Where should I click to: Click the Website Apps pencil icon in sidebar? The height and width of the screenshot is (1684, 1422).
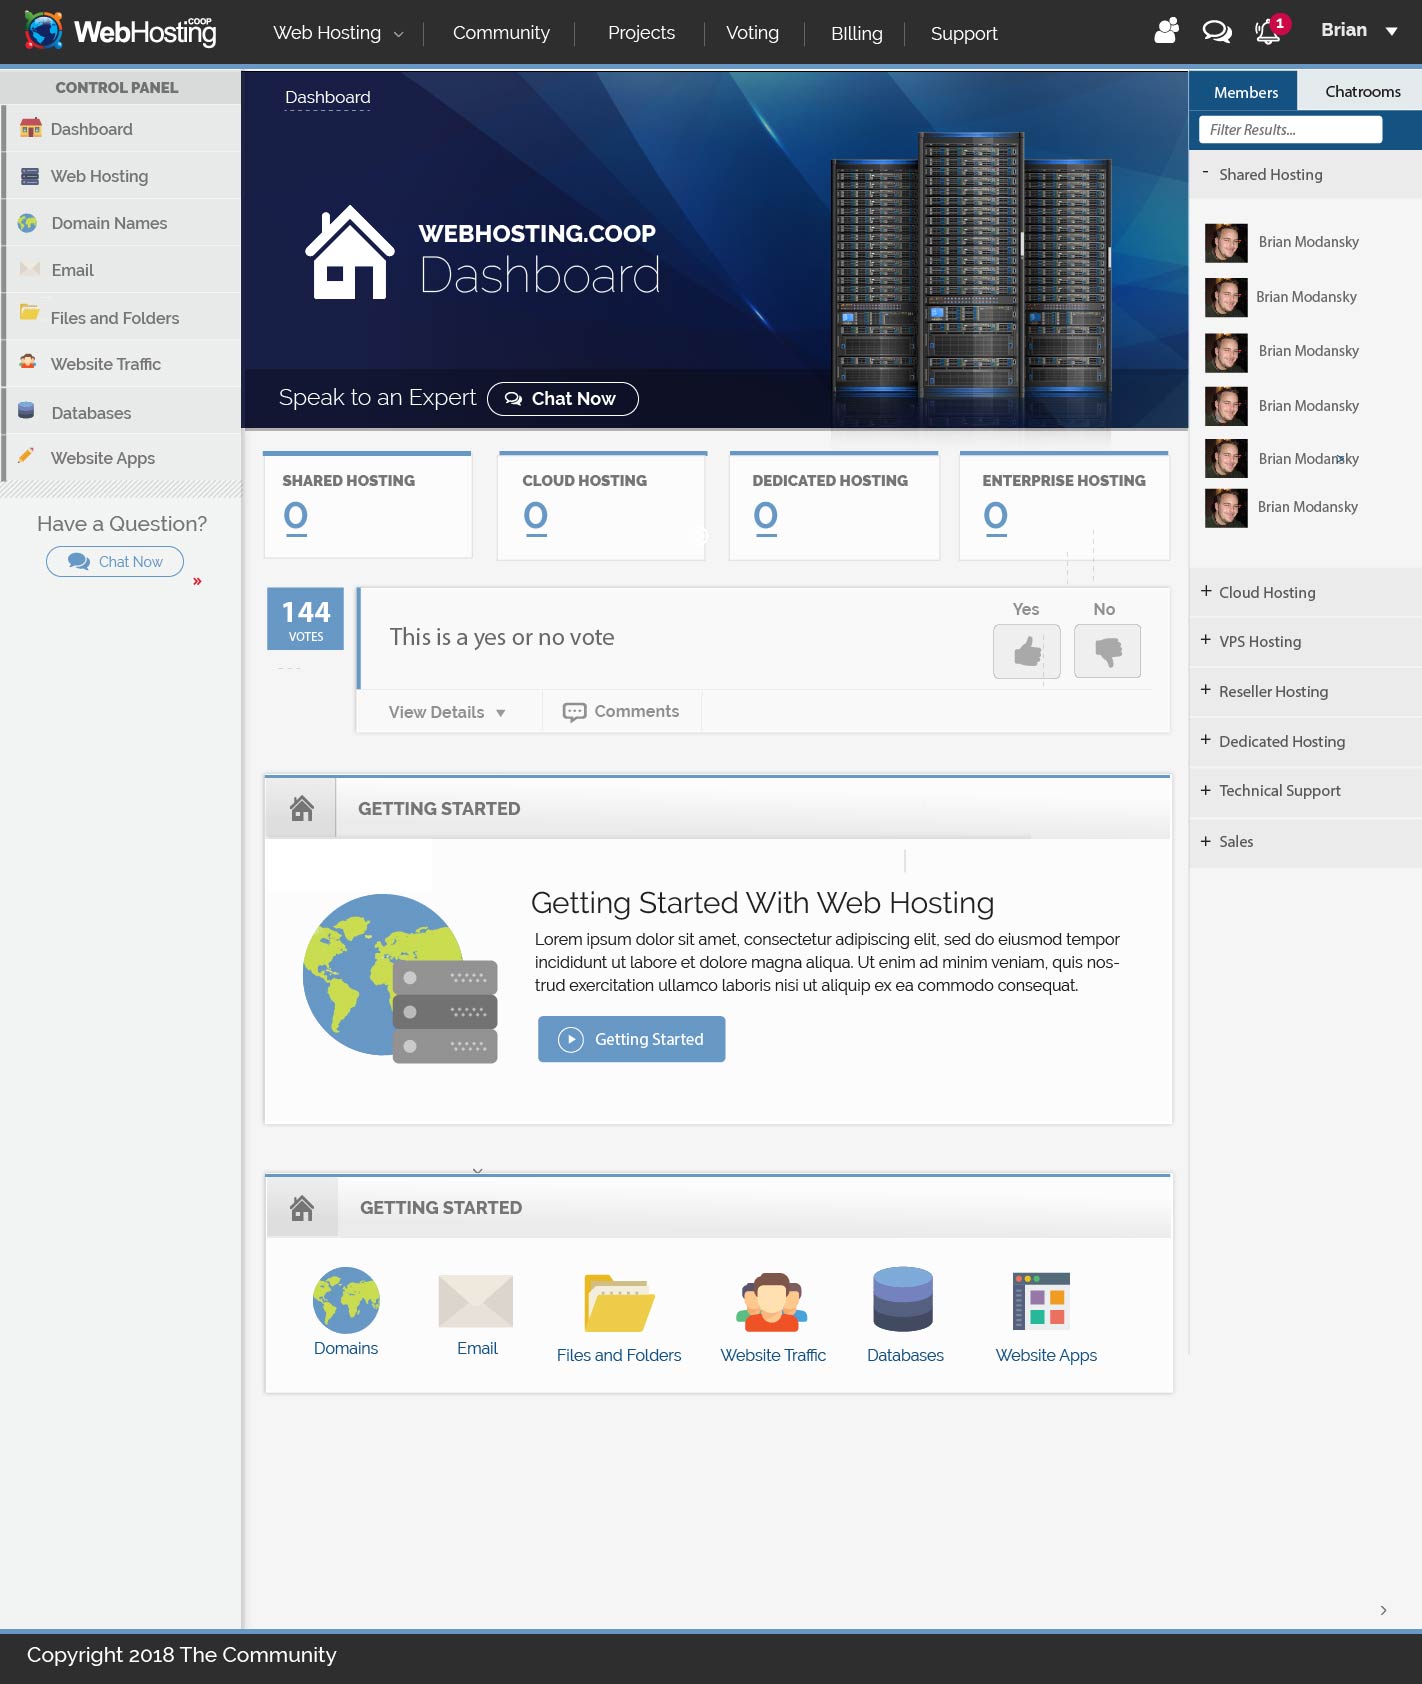coord(27,456)
